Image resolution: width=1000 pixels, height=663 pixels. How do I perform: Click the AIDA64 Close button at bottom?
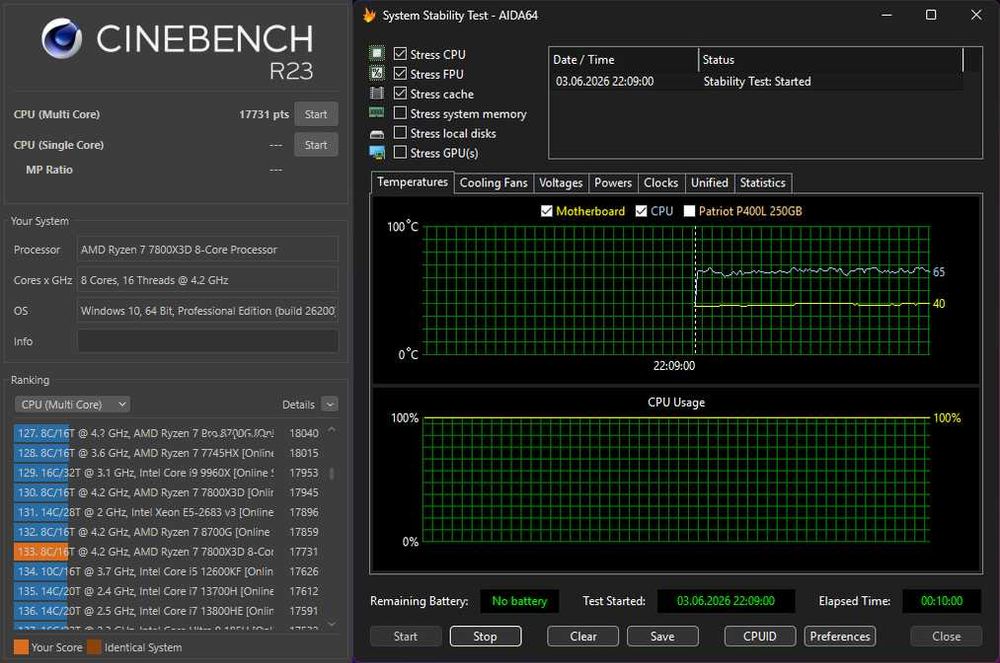coord(946,636)
